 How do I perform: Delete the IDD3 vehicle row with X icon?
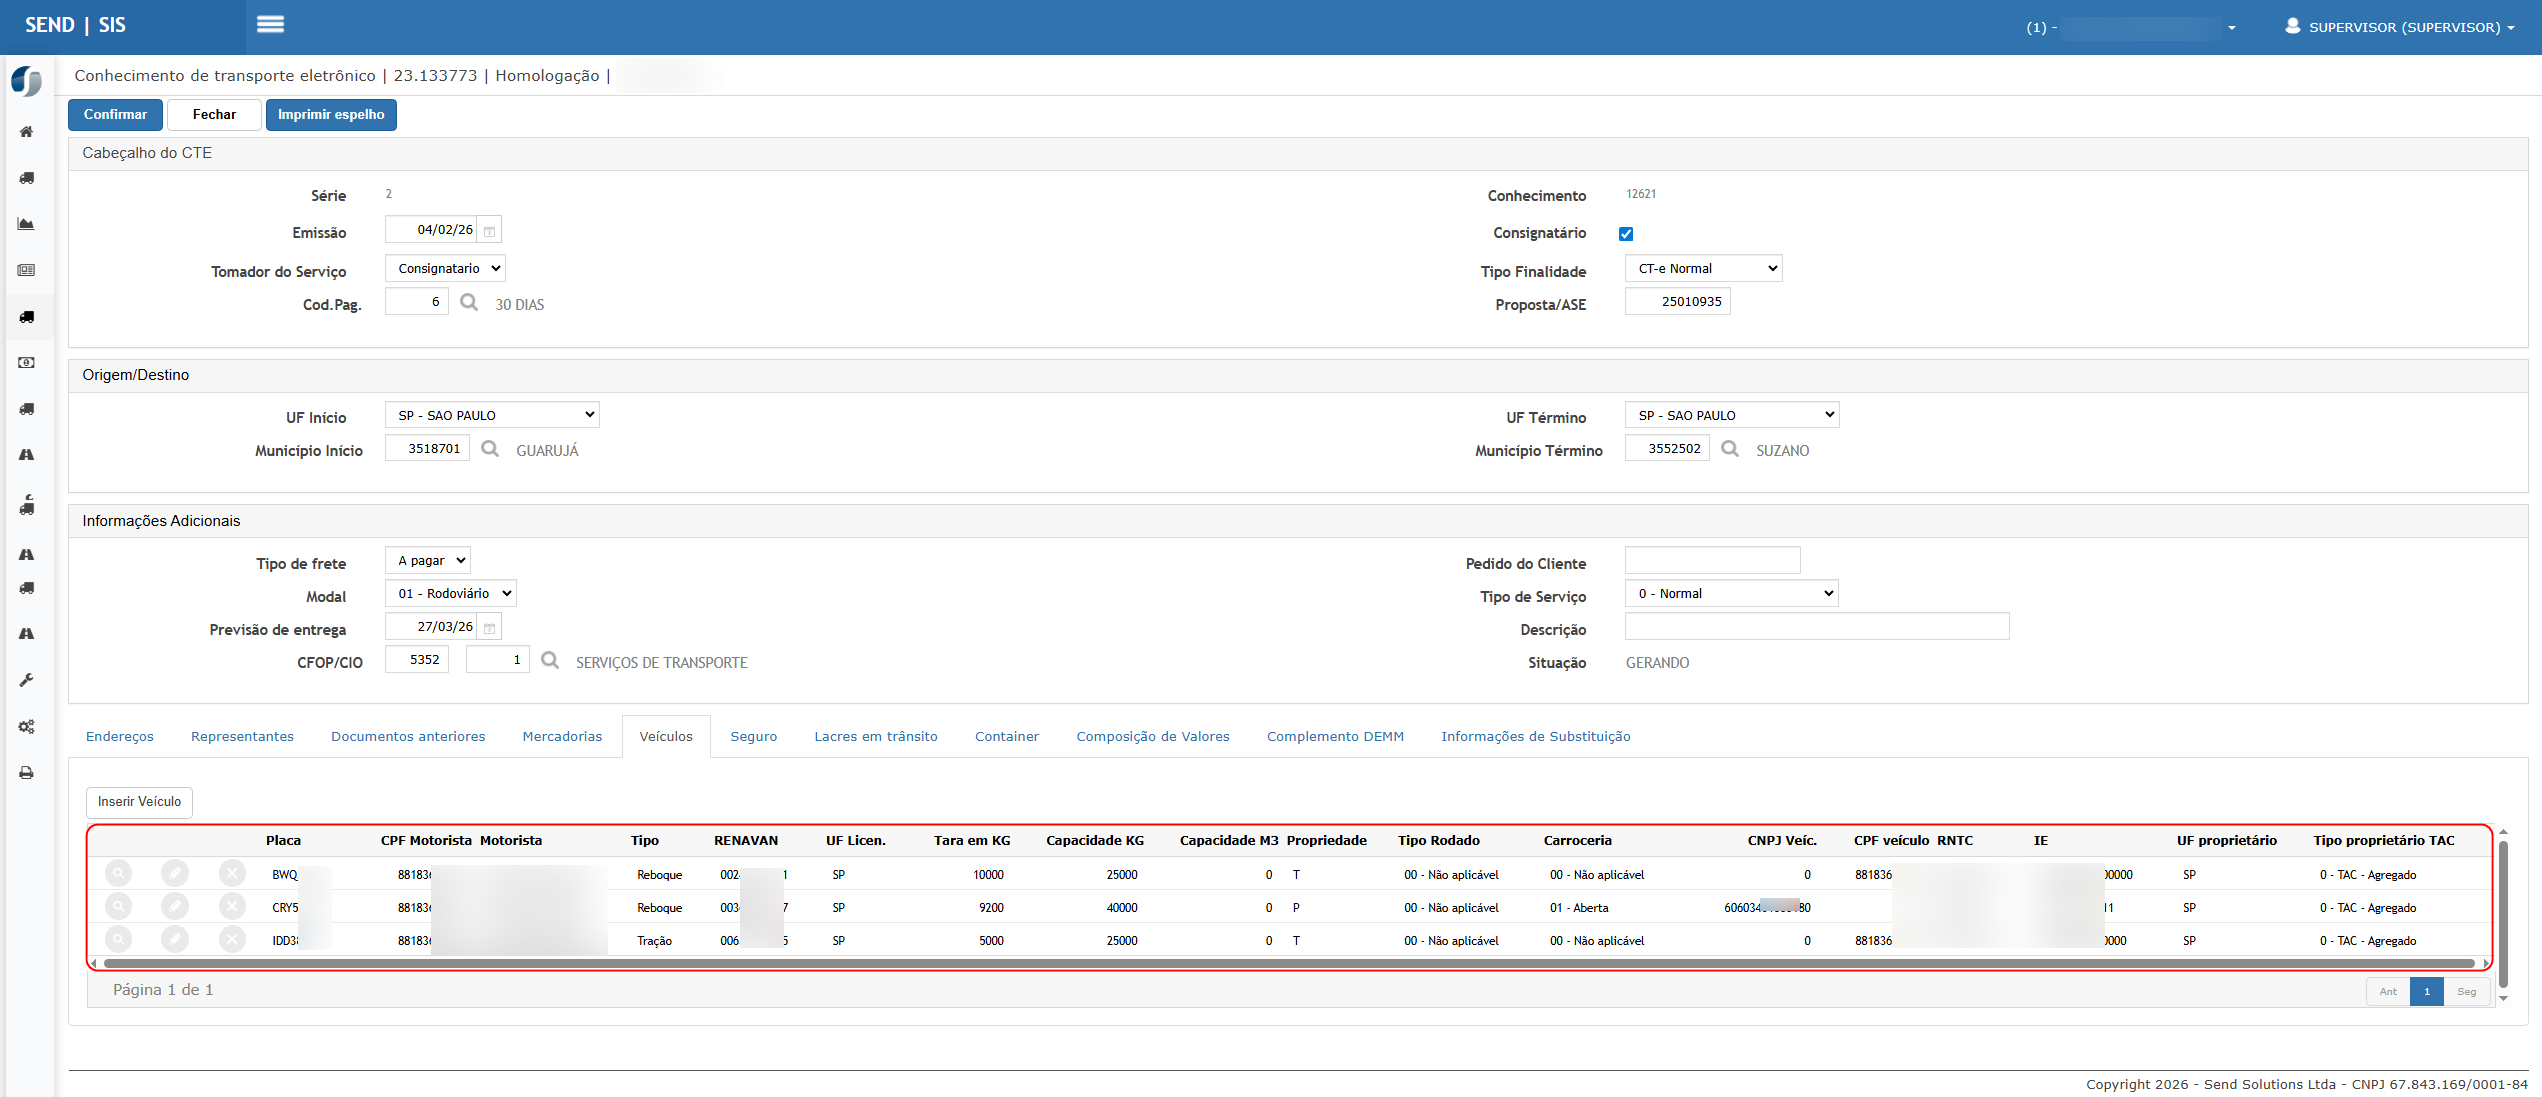tap(232, 940)
